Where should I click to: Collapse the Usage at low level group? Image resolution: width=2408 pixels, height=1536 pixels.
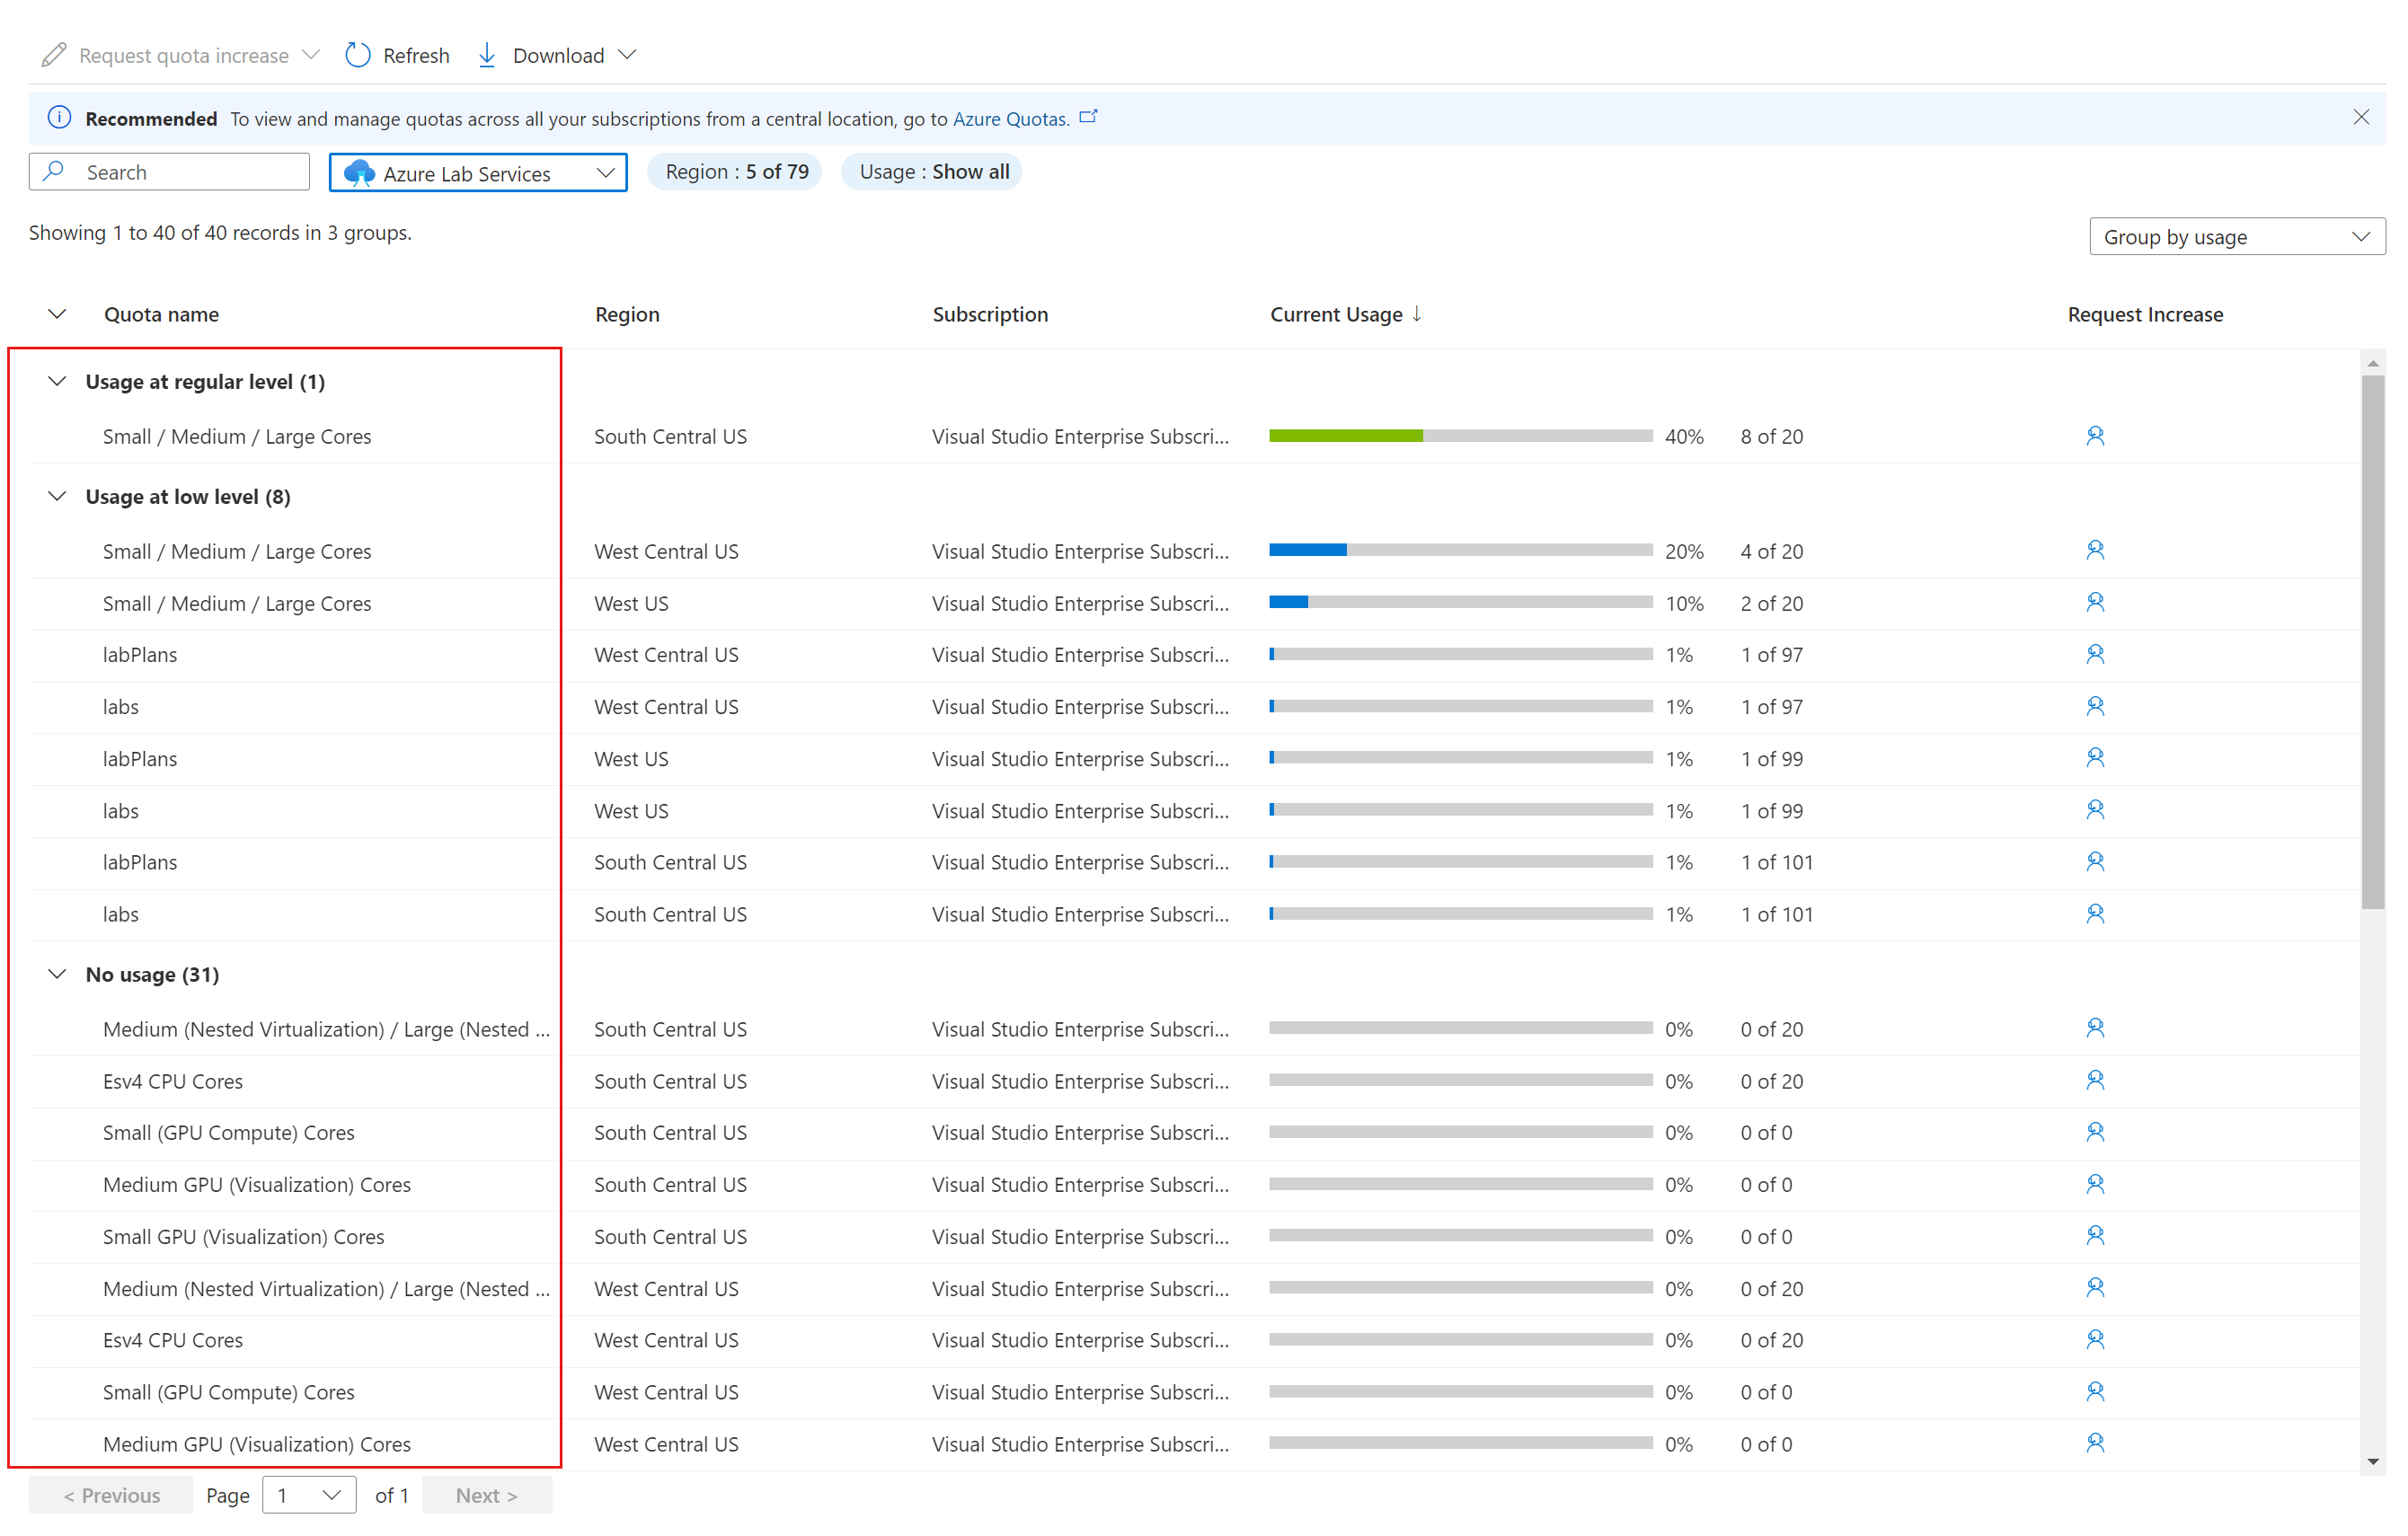(x=58, y=497)
